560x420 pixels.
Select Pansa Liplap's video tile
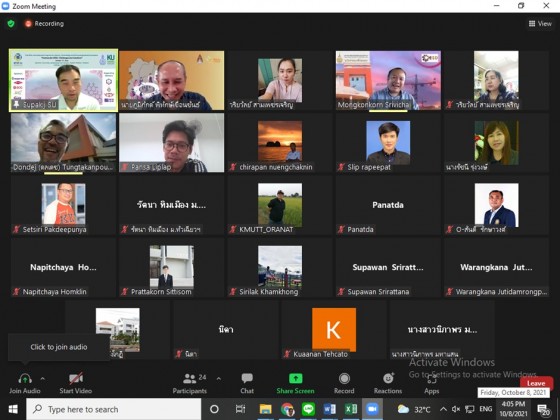[171, 143]
